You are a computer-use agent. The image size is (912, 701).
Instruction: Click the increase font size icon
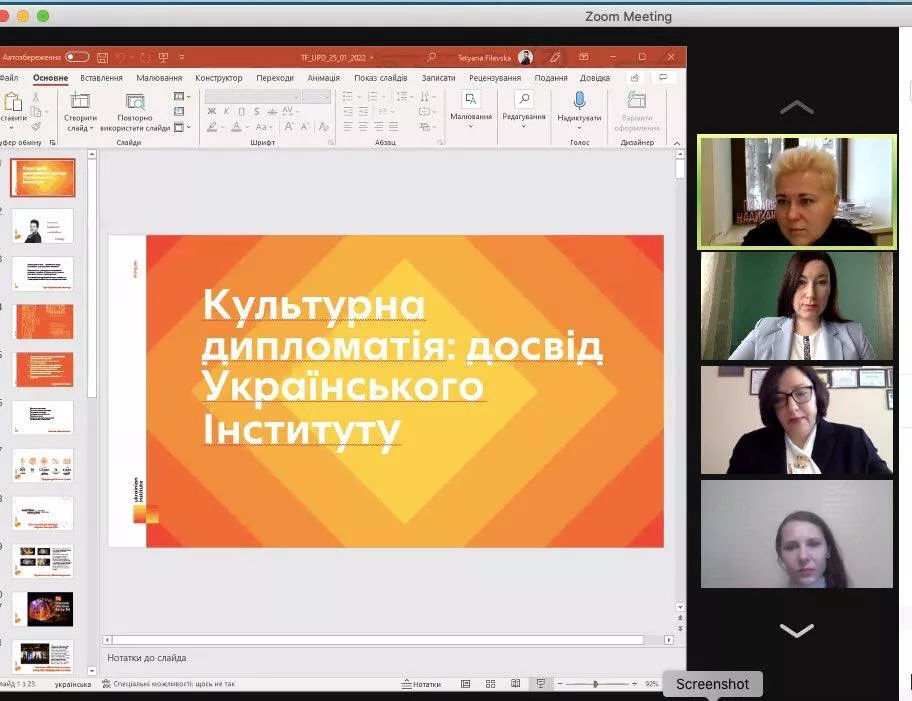(289, 126)
